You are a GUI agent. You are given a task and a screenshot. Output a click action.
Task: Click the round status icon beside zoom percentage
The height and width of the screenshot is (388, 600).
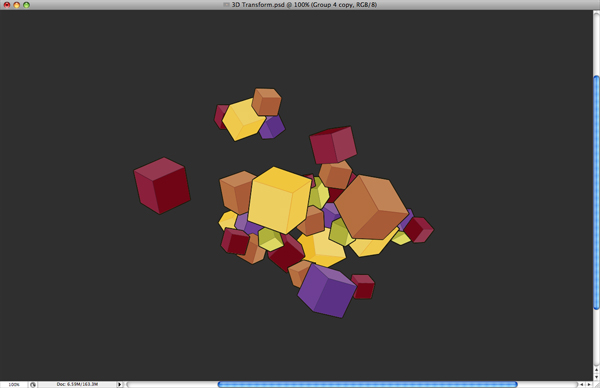click(x=33, y=385)
